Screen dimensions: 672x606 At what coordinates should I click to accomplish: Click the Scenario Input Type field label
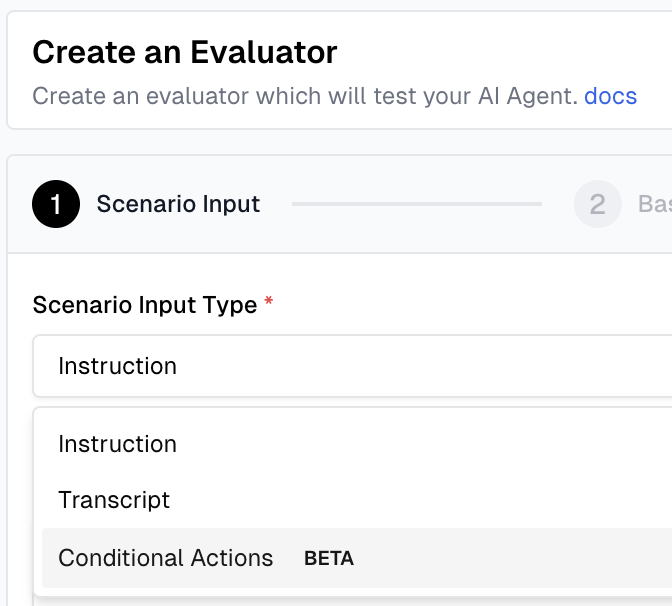(145, 305)
